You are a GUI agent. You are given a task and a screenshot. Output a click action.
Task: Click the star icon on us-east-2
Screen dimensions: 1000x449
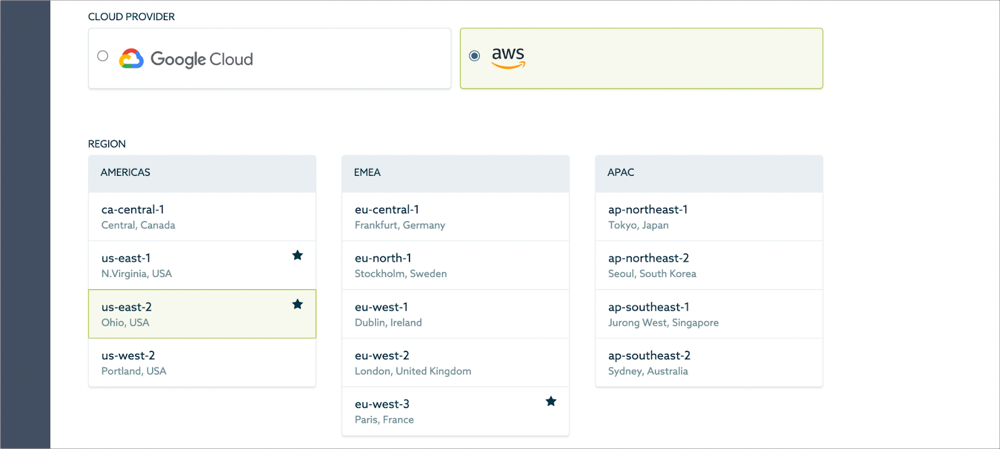pyautogui.click(x=297, y=304)
